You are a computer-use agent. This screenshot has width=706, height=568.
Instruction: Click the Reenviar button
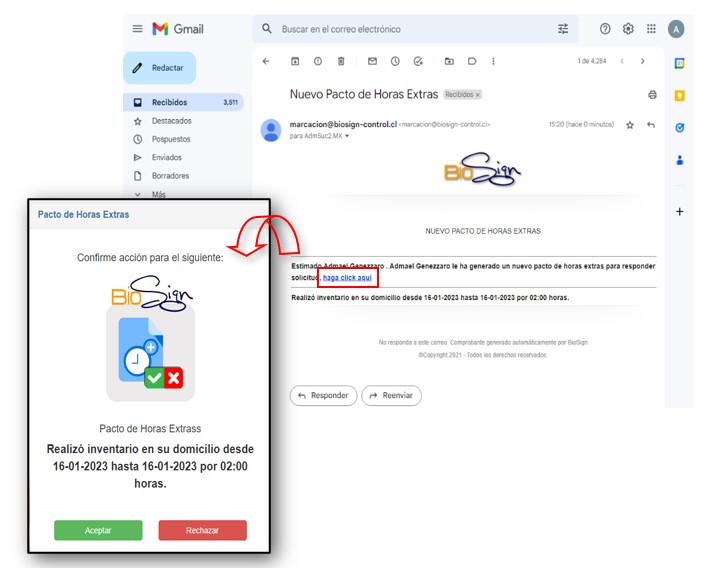(x=391, y=396)
